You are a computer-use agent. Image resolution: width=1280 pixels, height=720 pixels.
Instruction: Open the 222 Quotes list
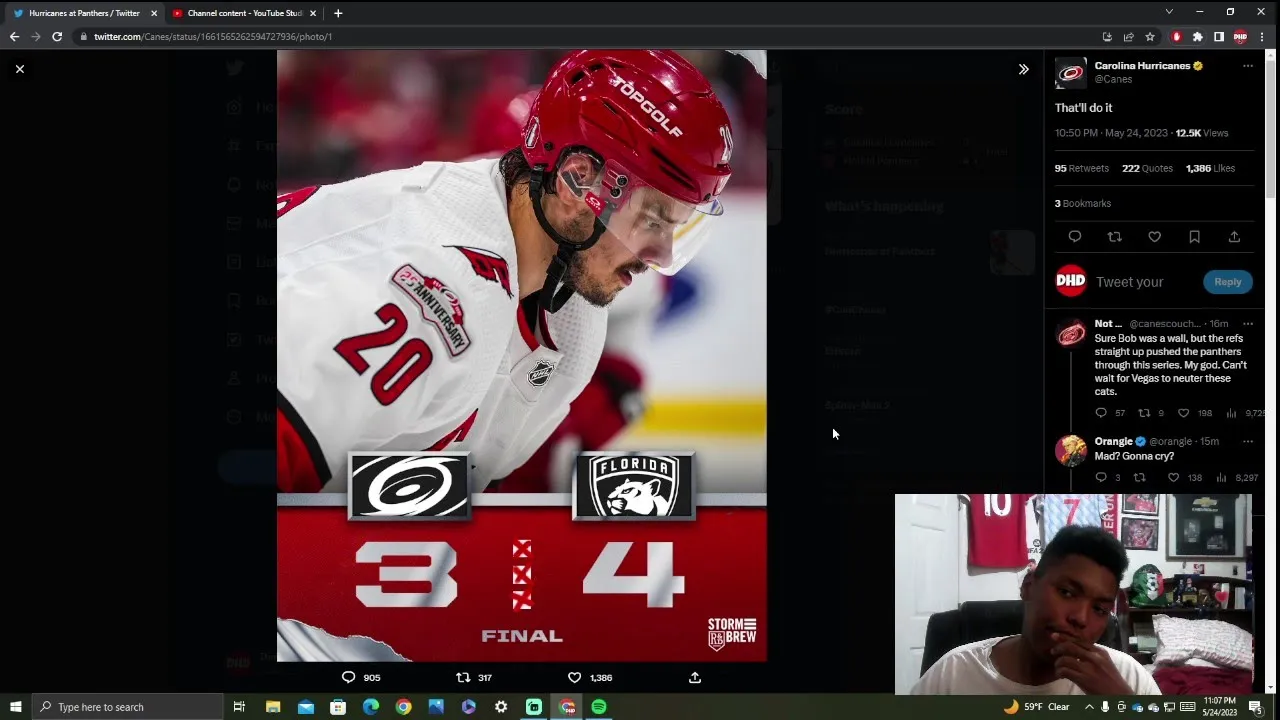pyautogui.click(x=1147, y=168)
